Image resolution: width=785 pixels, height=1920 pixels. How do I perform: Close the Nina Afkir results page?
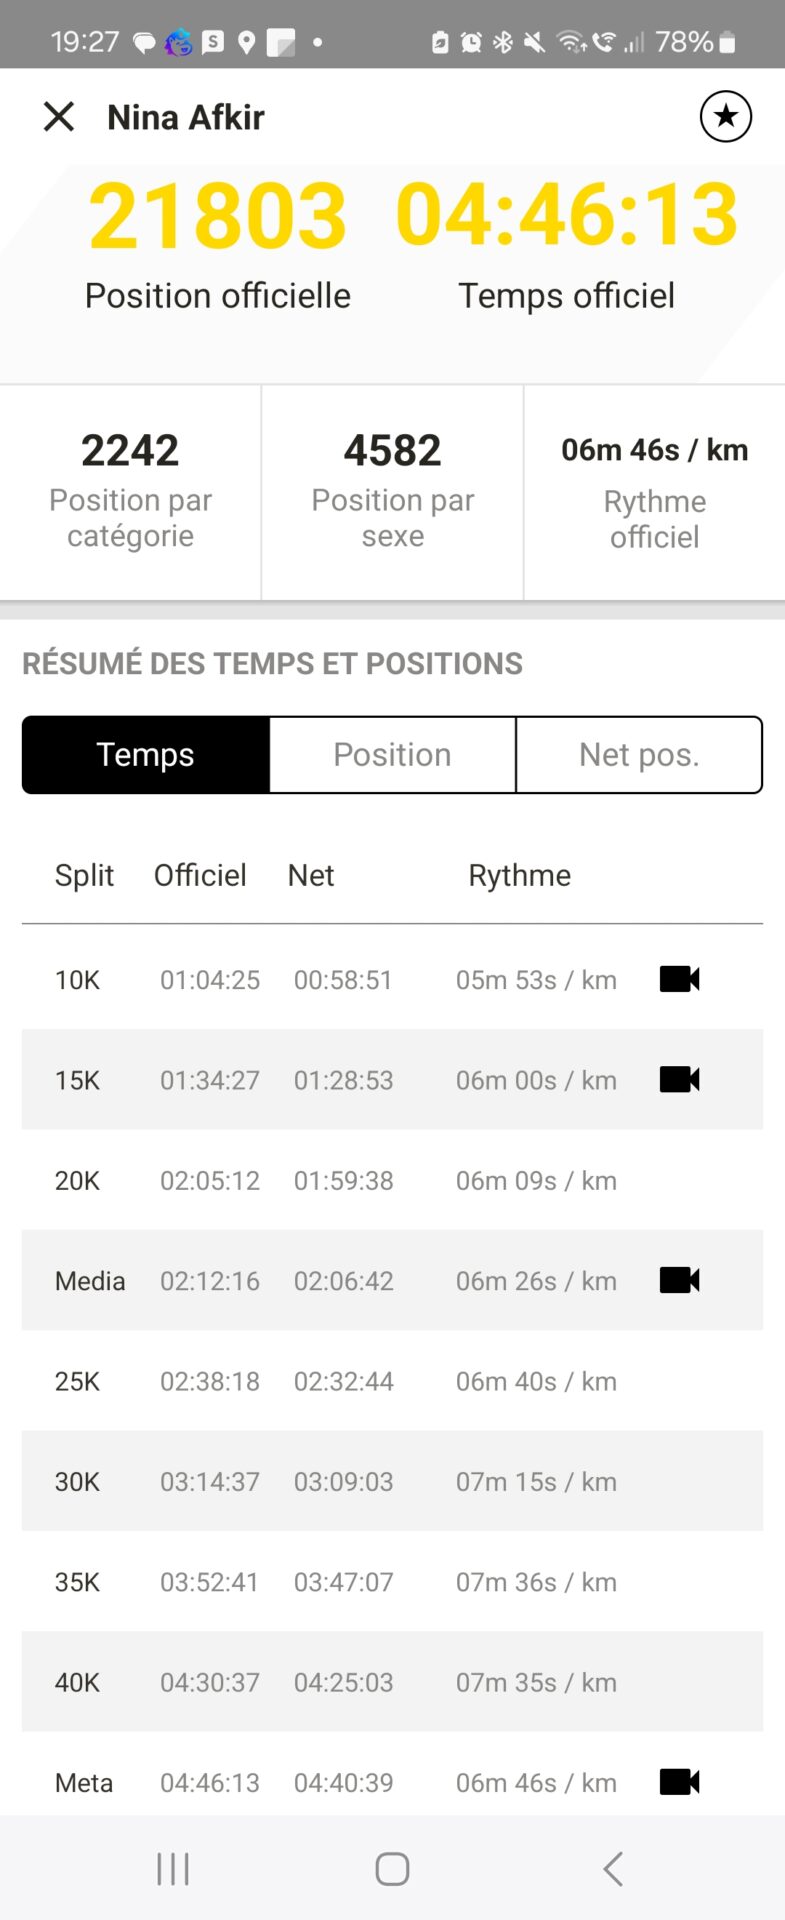coord(59,117)
